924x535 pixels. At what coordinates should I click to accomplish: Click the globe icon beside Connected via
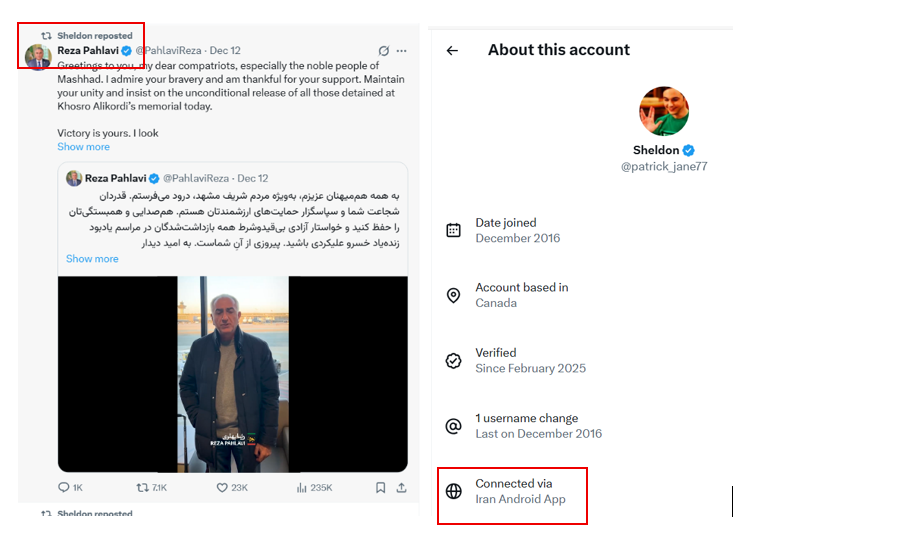(453, 491)
